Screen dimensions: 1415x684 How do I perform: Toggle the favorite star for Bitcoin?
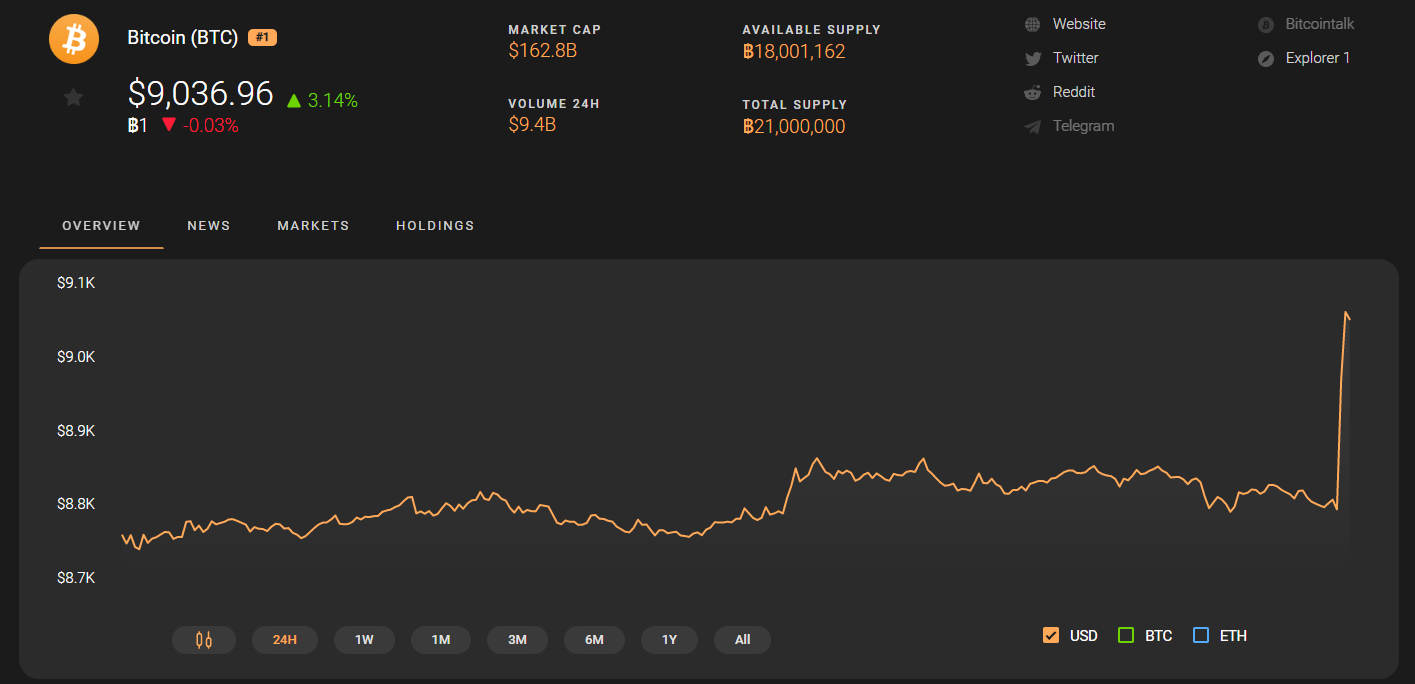pyautogui.click(x=73, y=97)
